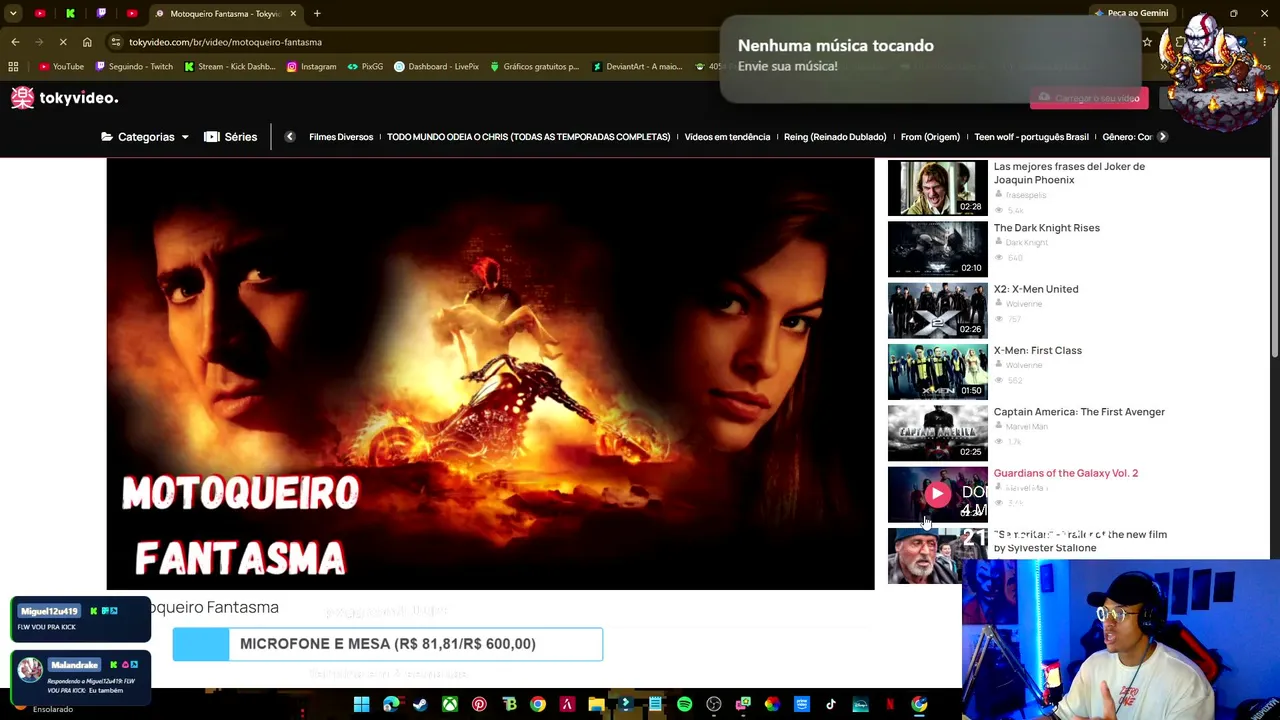Image resolution: width=1280 pixels, height=720 pixels.
Task: Open Todo Mundo Odeia o Chris category
Action: click(528, 137)
